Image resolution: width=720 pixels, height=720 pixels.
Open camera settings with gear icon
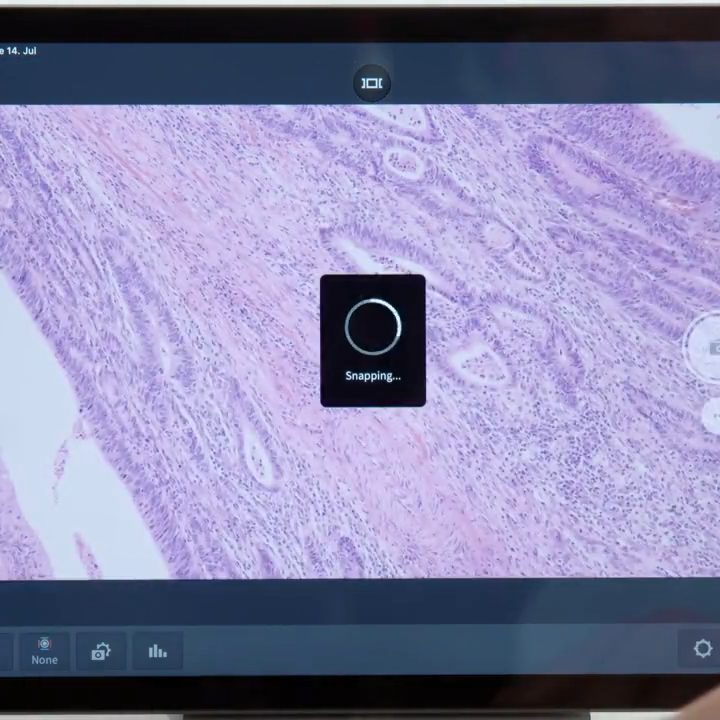pos(101,651)
